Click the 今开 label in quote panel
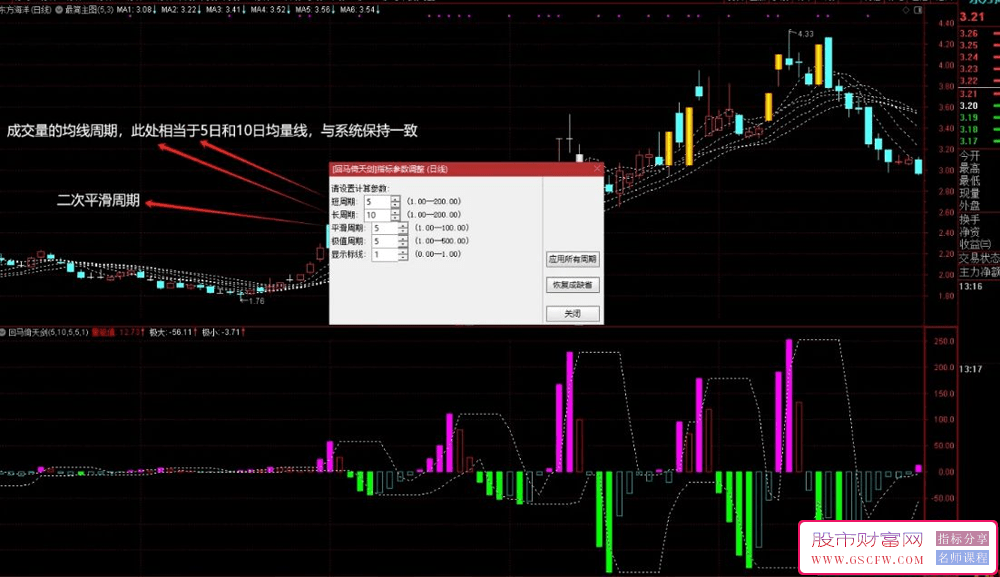The height and width of the screenshot is (577, 1000). (x=969, y=156)
